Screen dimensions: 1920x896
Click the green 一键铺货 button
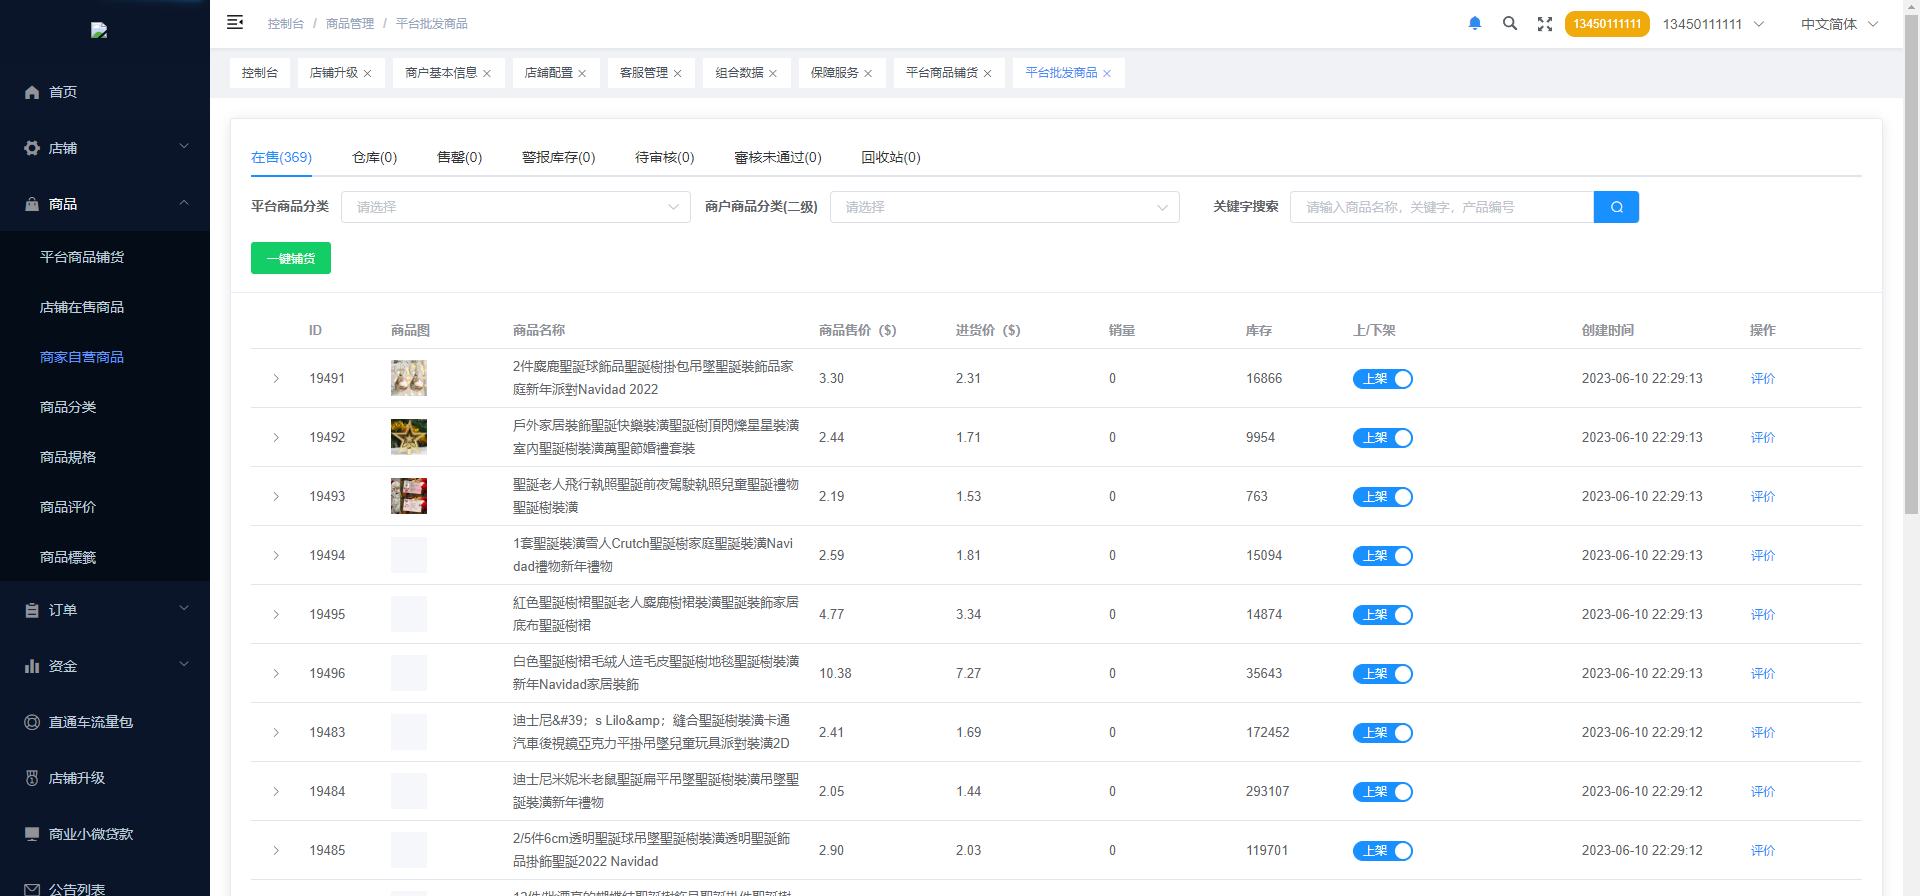click(x=290, y=258)
